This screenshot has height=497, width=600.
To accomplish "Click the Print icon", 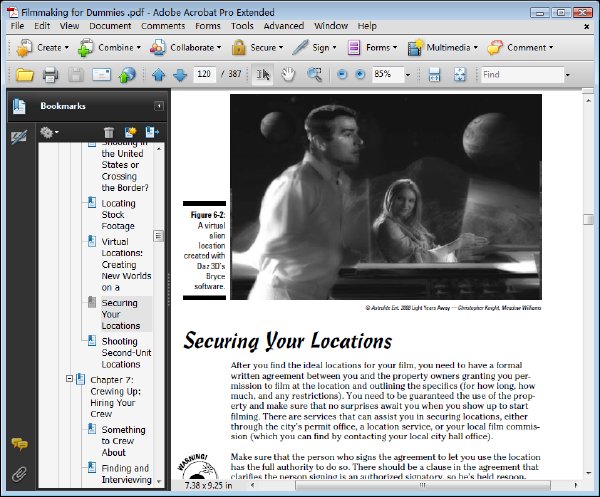I will (51, 75).
